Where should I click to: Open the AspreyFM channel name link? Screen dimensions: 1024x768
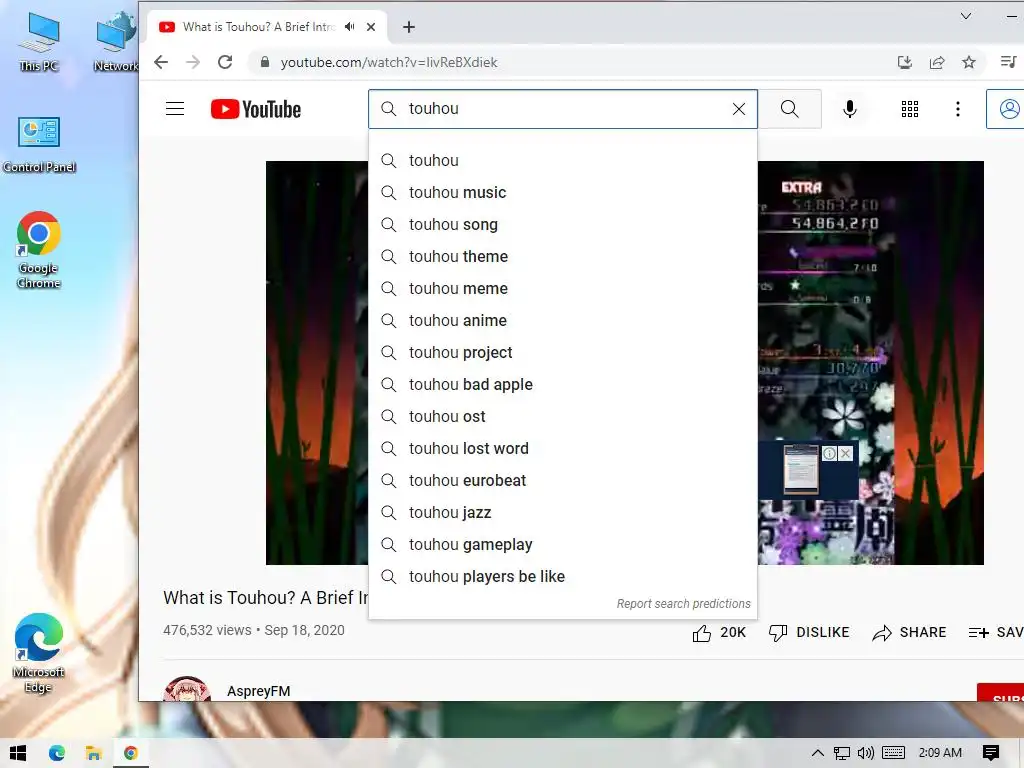[259, 691]
